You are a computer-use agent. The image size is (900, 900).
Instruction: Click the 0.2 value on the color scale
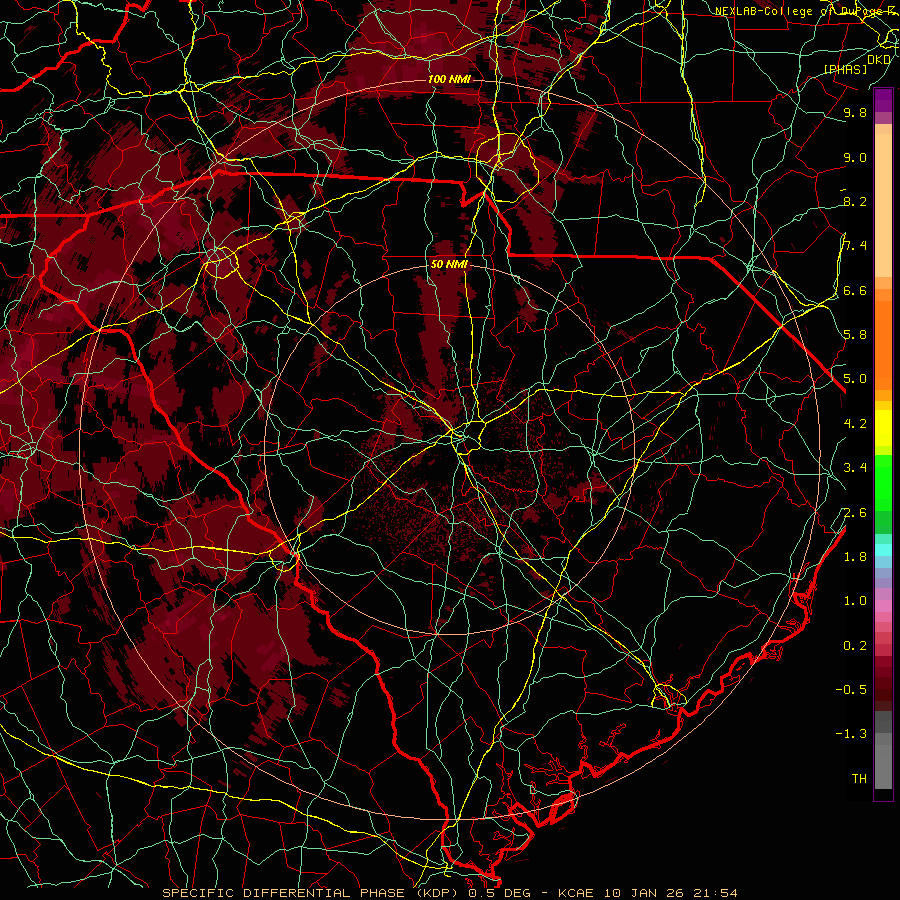point(855,646)
